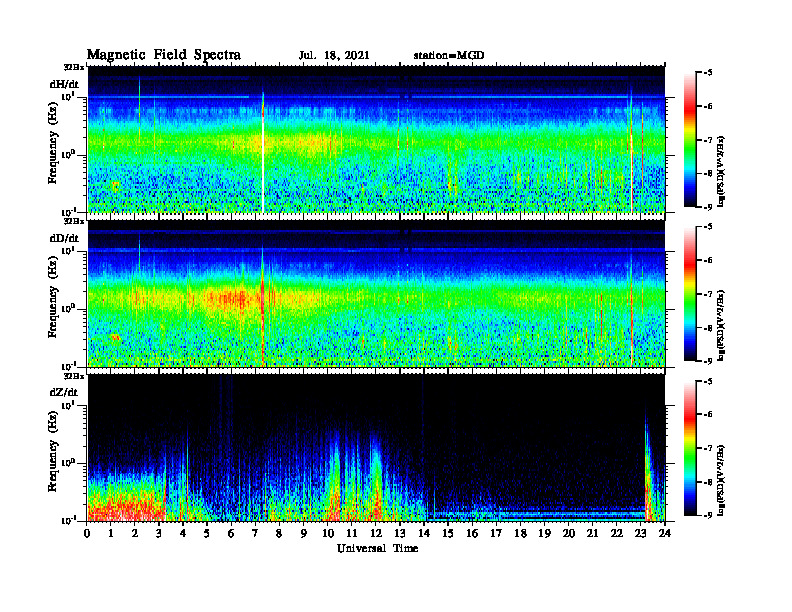Click the "-9" tick on the dH/dt color bar
Screen dimensions: 792x612
pyautogui.click(x=708, y=207)
